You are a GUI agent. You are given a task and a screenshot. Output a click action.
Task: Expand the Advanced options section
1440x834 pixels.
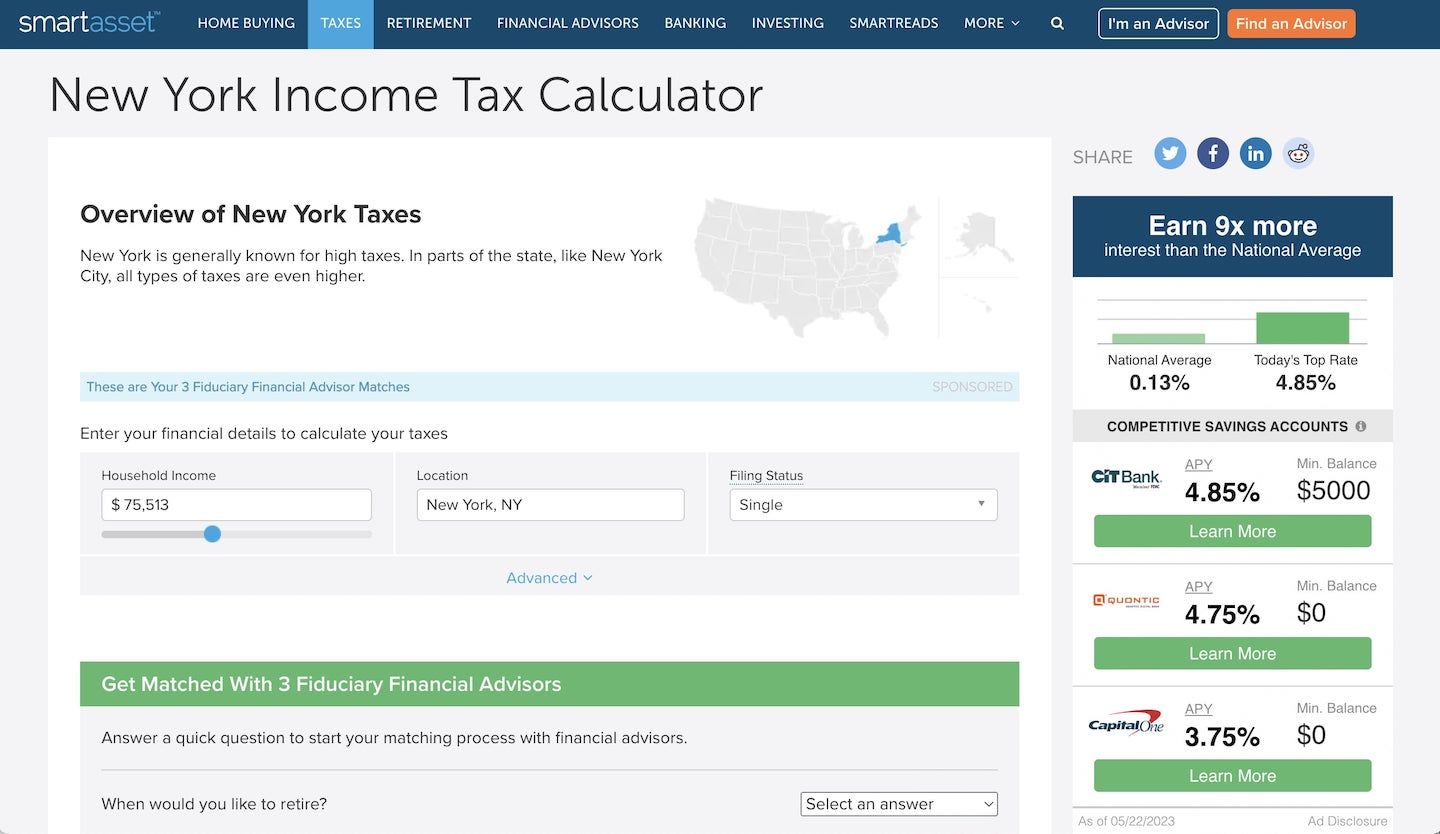[549, 578]
